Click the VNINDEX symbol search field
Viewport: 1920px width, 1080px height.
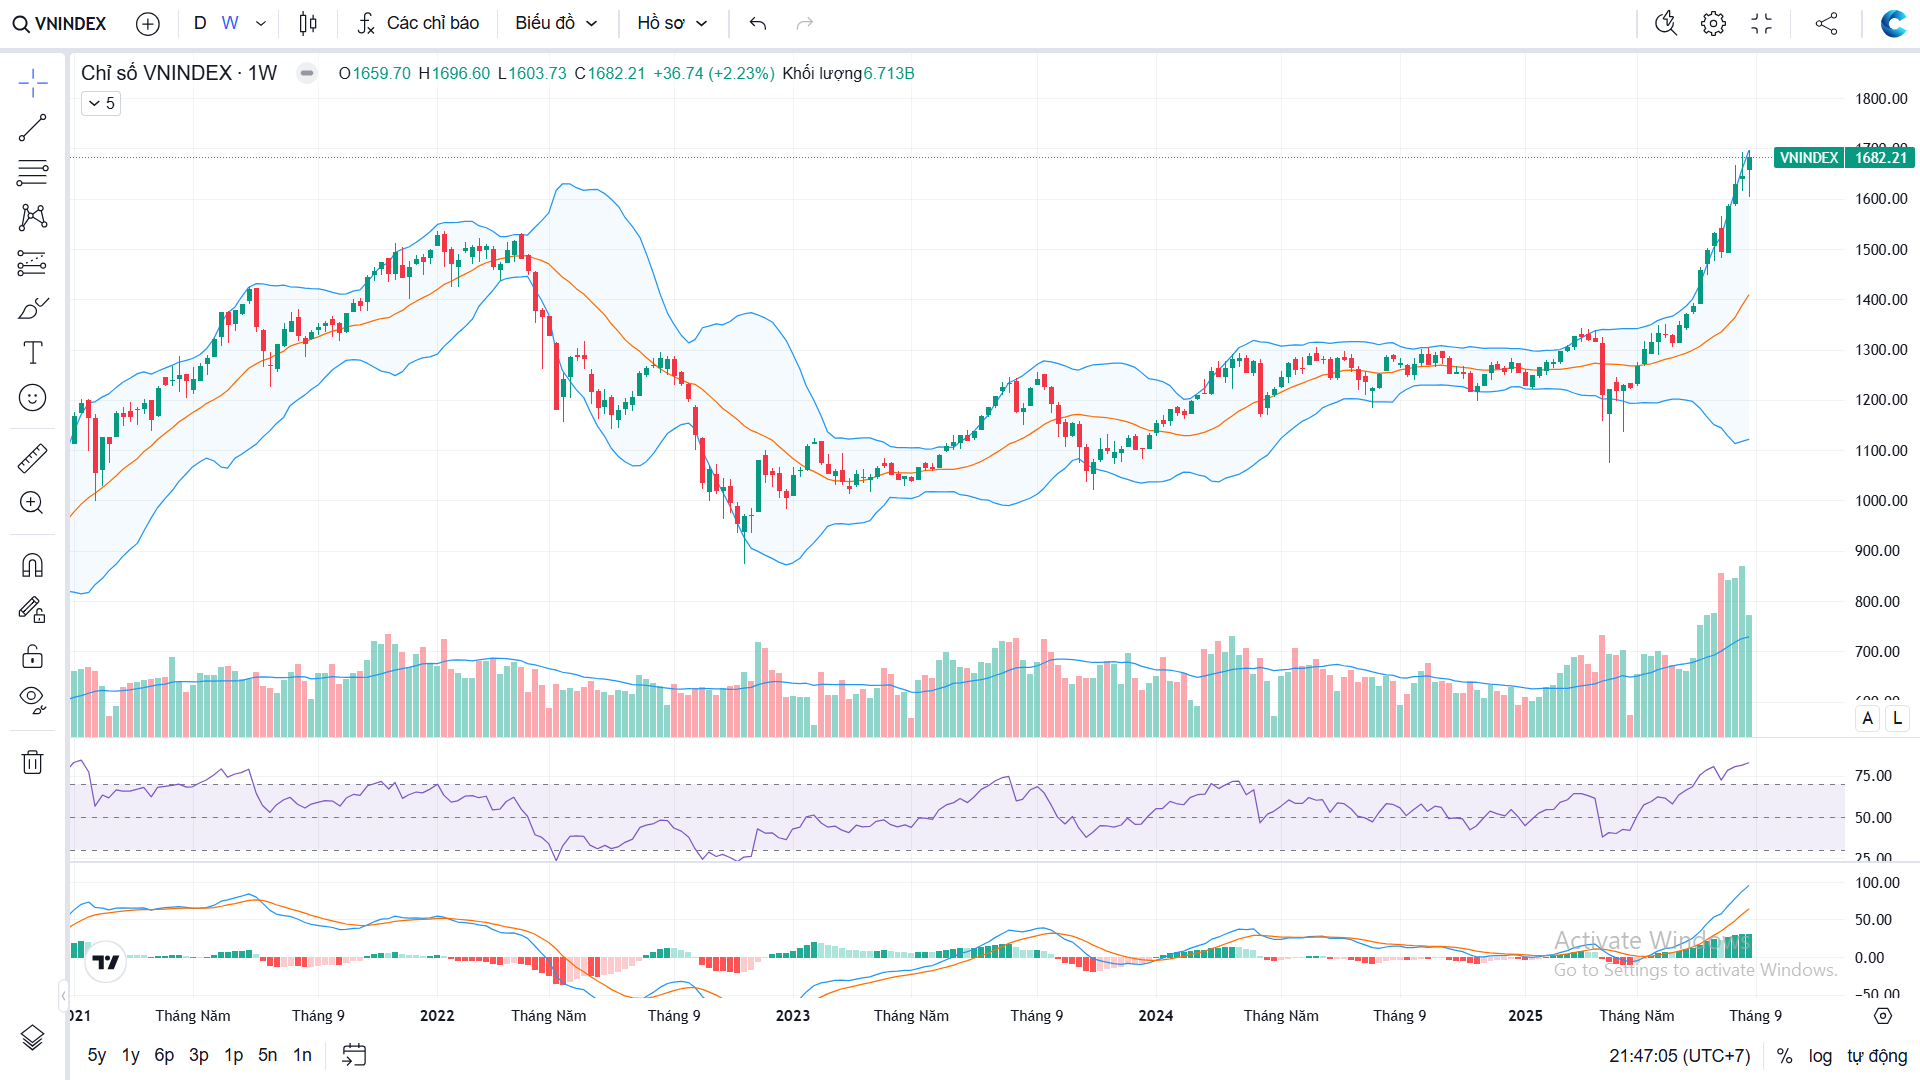tap(60, 23)
